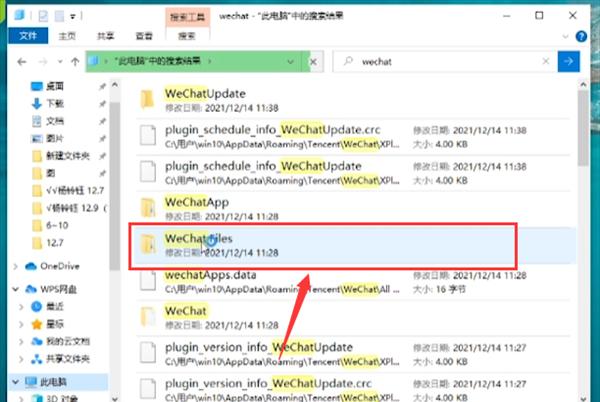The height and width of the screenshot is (402, 600).
Task: Click the 此电脑 computer icon in sidebar
Action: 31,381
